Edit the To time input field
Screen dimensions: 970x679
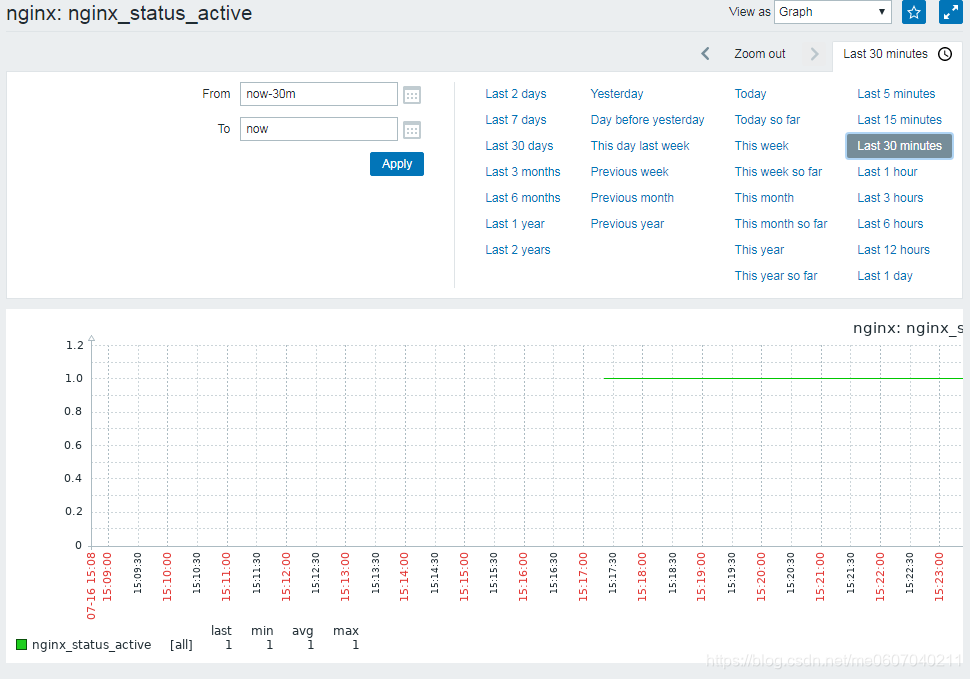coord(319,129)
